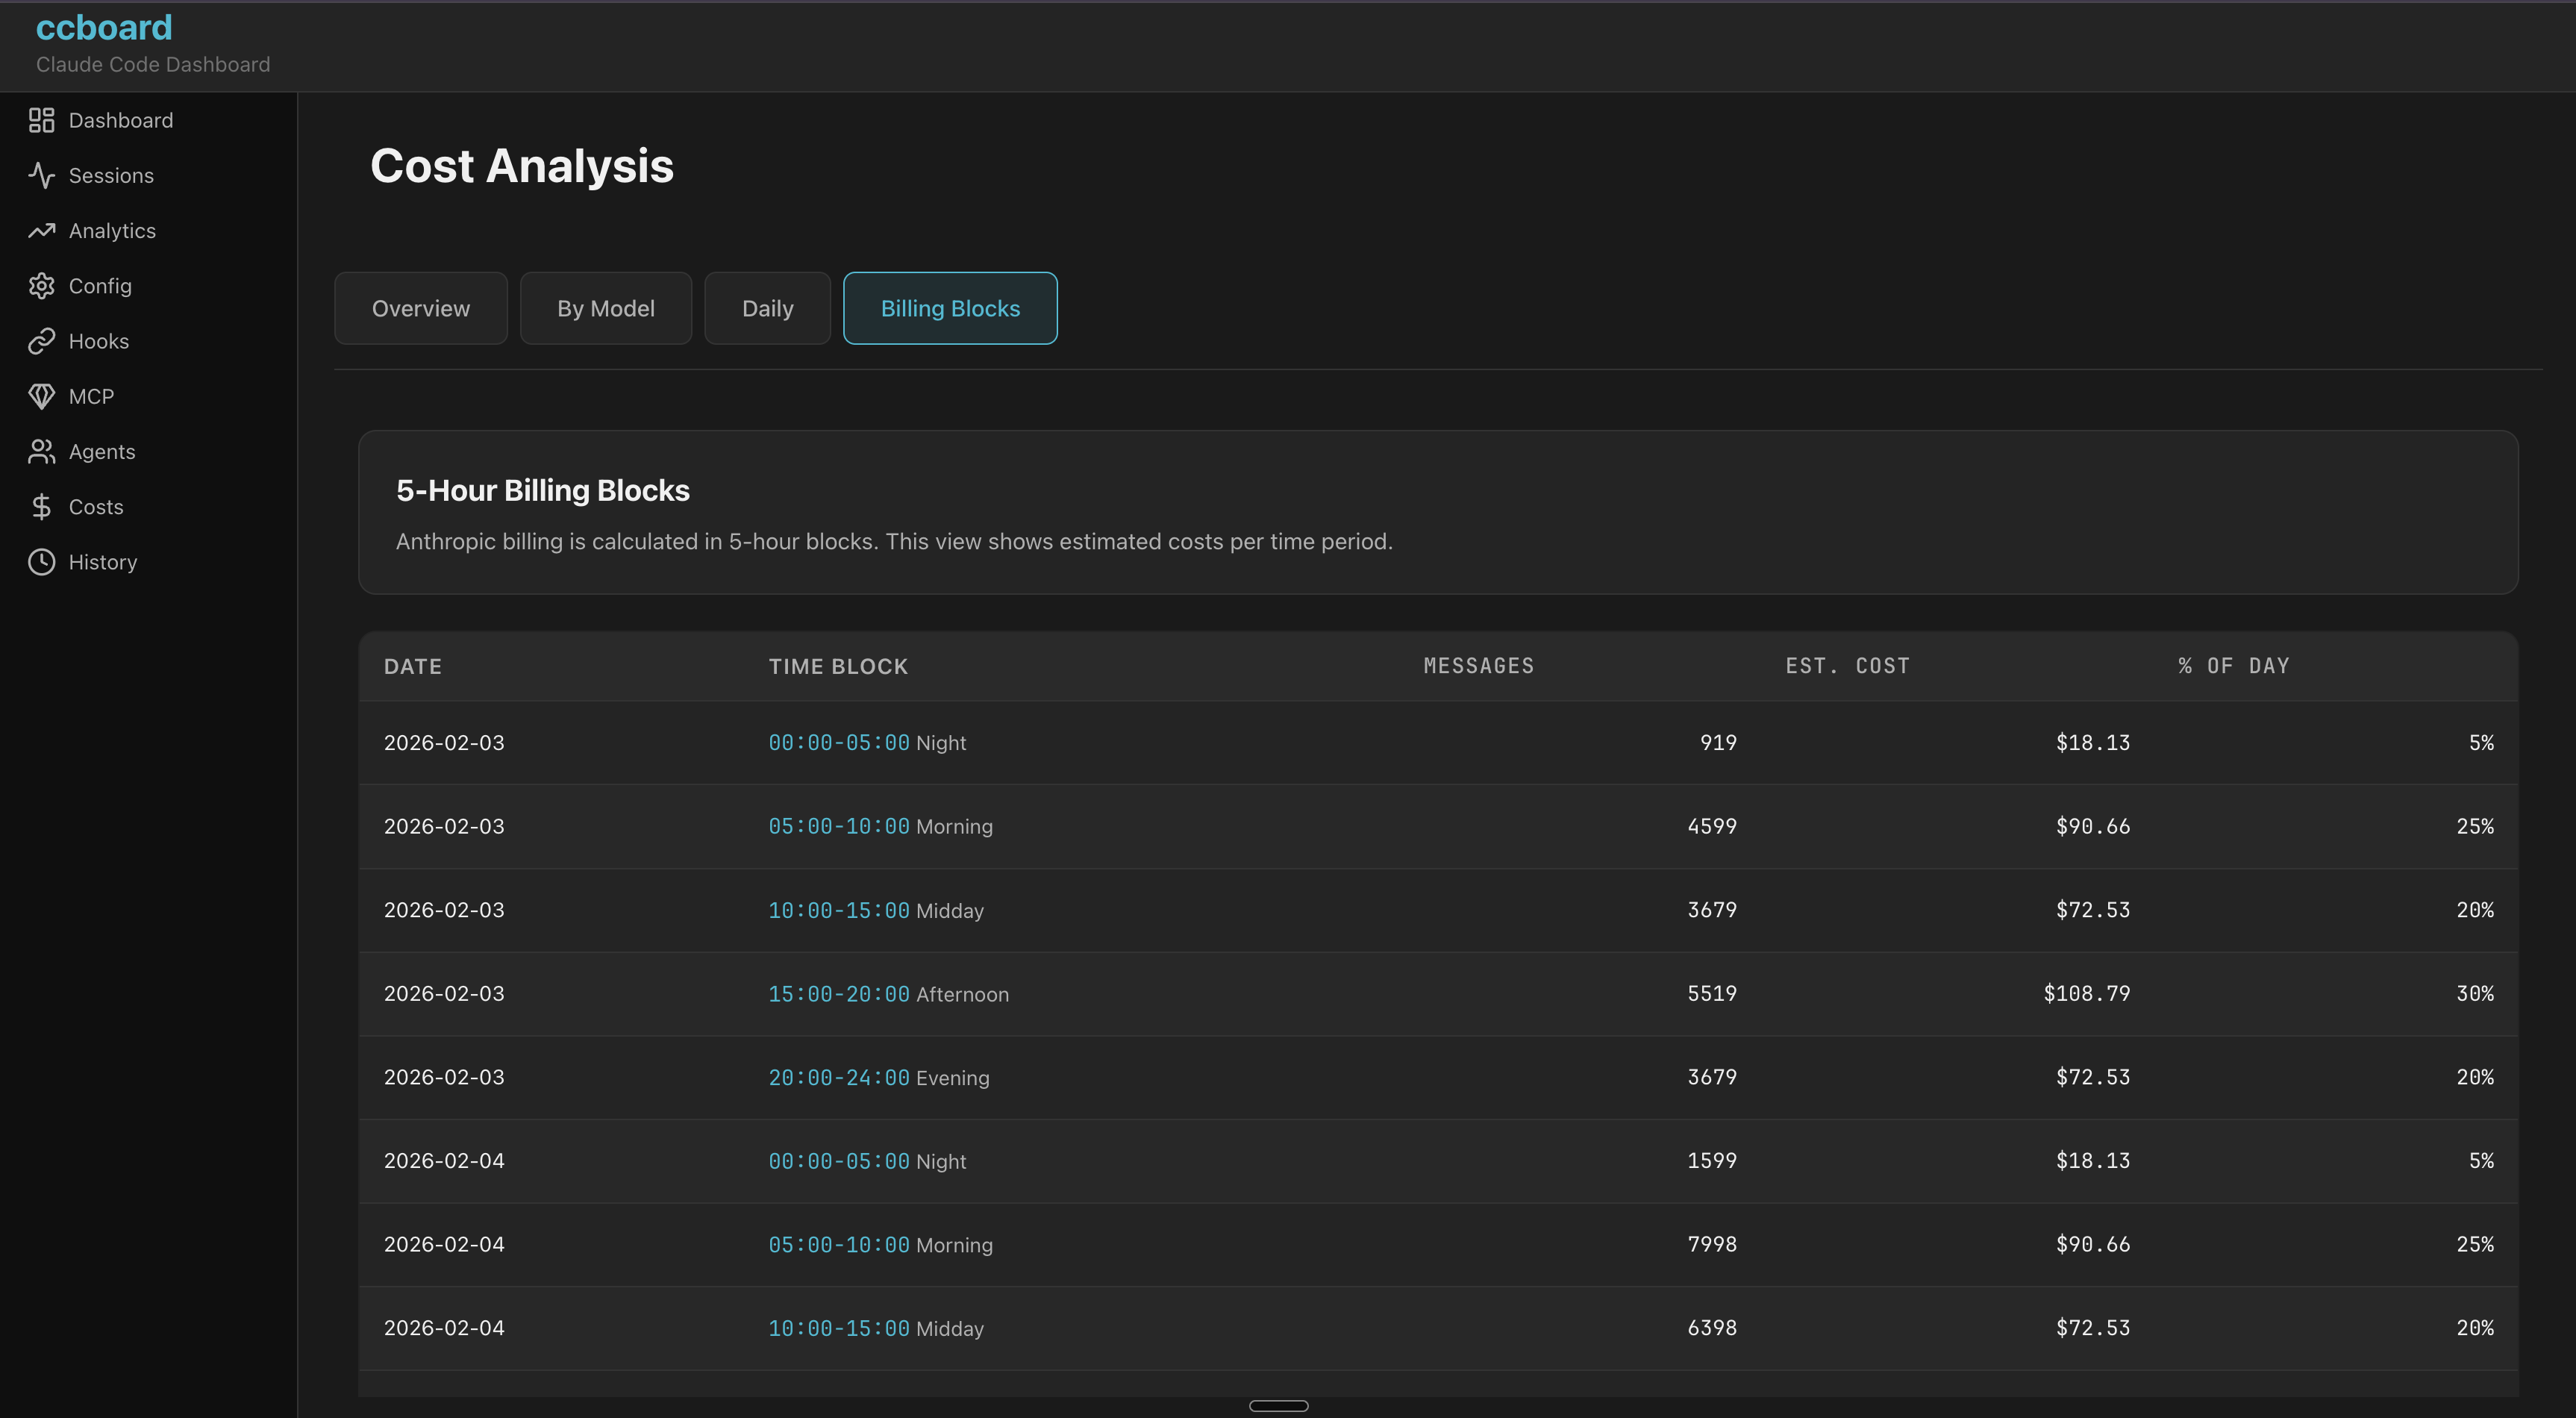Click the bottom resize handle bar
This screenshot has width=2576, height=1418.
(x=1278, y=1405)
